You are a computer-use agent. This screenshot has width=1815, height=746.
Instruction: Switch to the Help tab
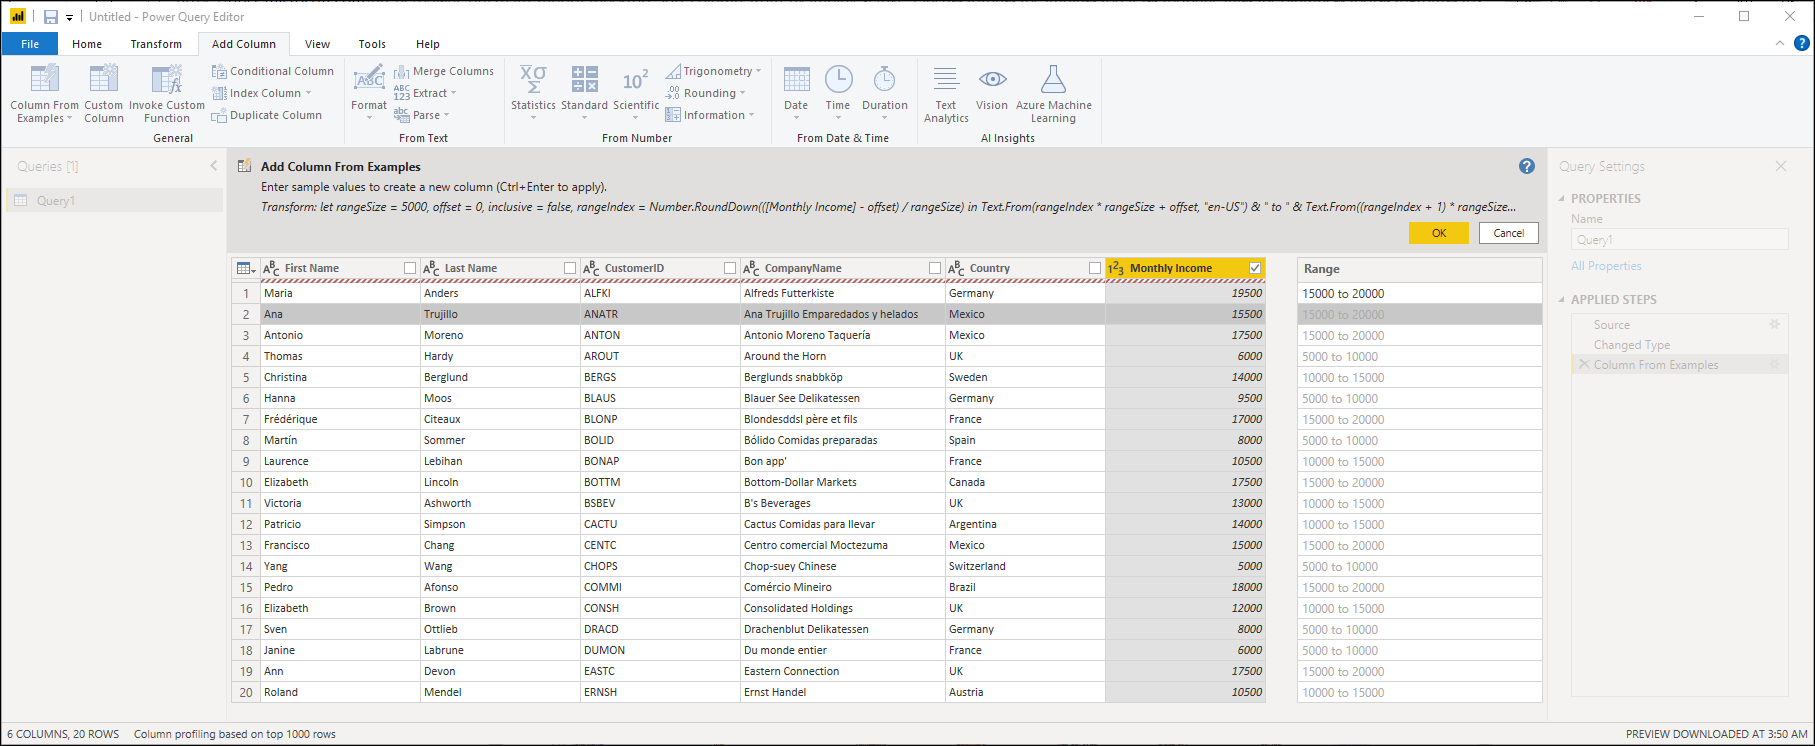coord(428,44)
